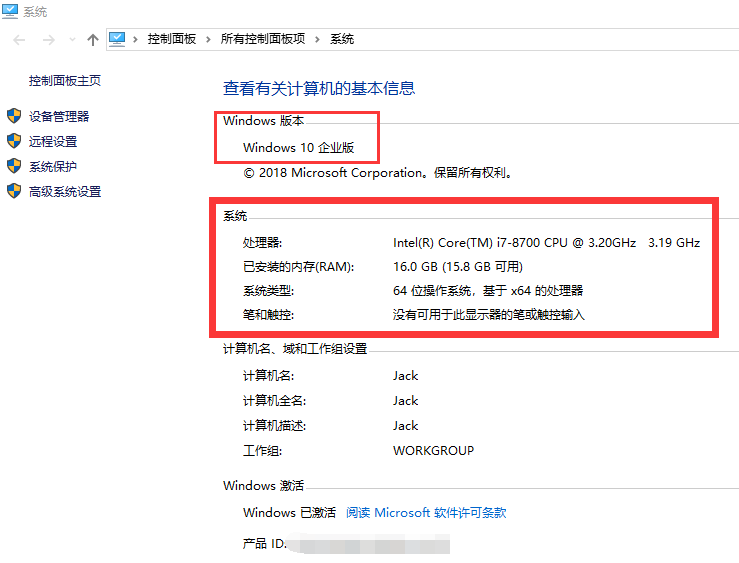This screenshot has height=563, width=739.
Task: Expand chevron before 控制面板 in breadcrumb
Action: coord(135,40)
